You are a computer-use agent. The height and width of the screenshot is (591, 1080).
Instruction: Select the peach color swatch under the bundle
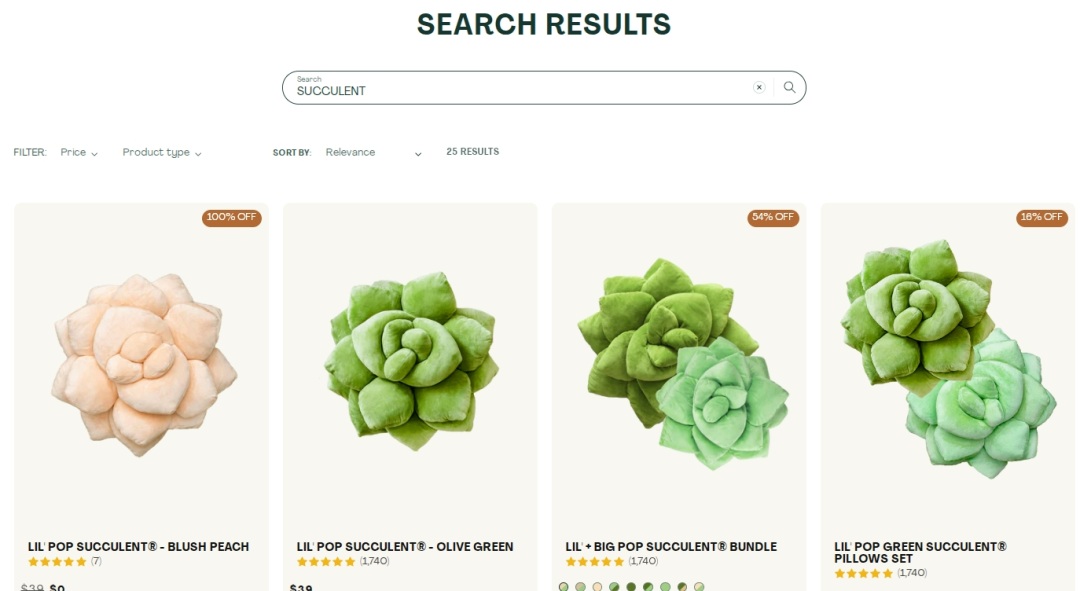(x=597, y=585)
